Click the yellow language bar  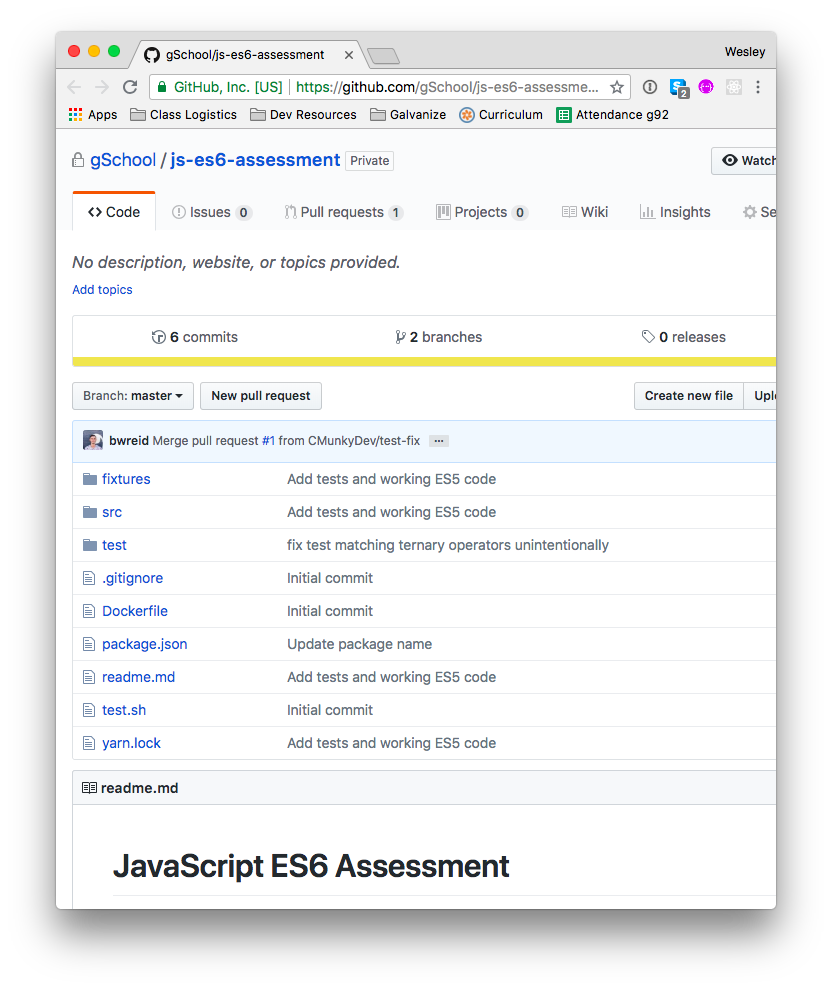(x=424, y=362)
